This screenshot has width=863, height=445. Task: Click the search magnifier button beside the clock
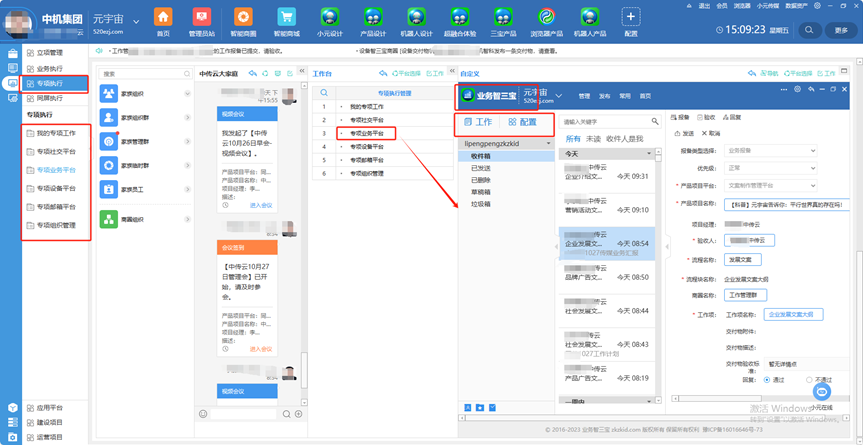pyautogui.click(x=809, y=30)
